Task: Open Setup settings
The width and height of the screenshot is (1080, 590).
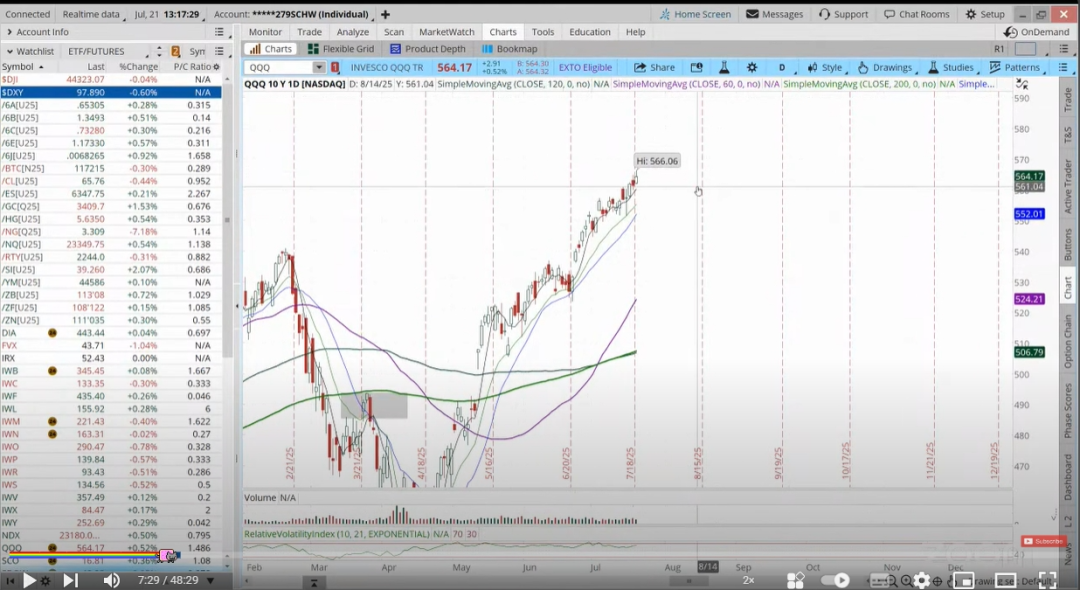Action: 984,14
